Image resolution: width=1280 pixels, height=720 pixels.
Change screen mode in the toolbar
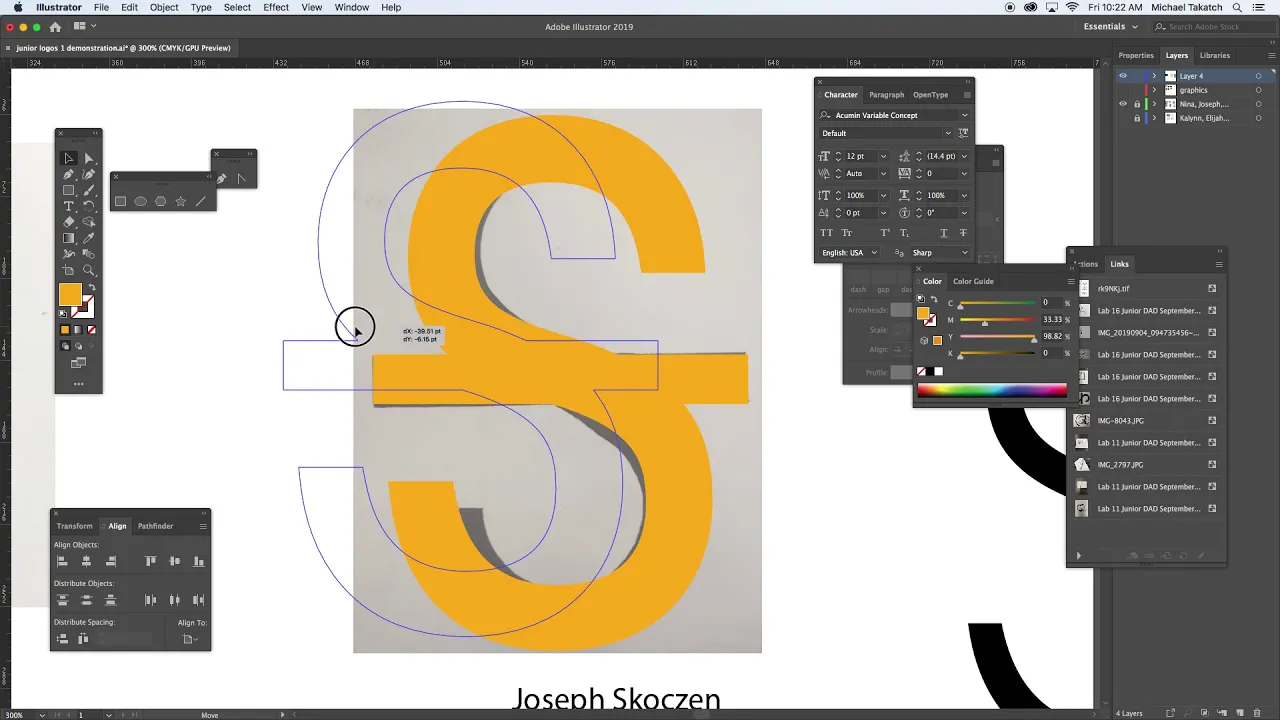point(78,363)
